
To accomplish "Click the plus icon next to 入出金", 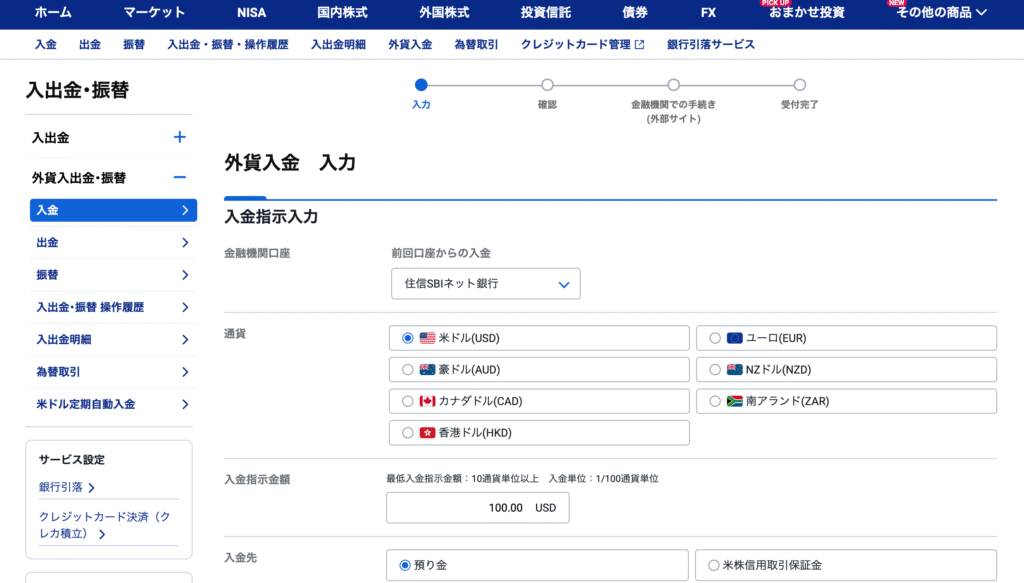I will (x=180, y=137).
